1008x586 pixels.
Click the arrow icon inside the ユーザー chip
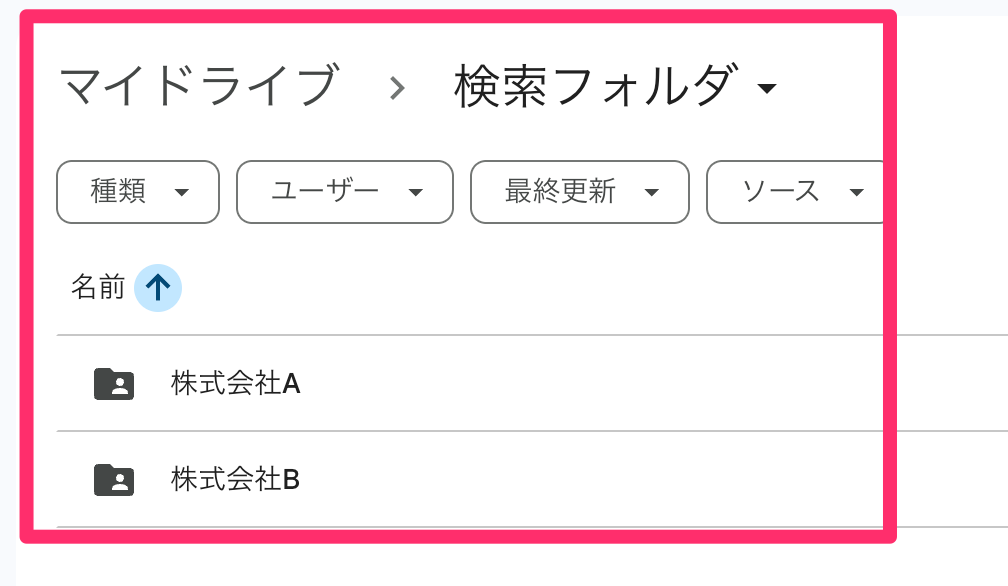click(416, 192)
